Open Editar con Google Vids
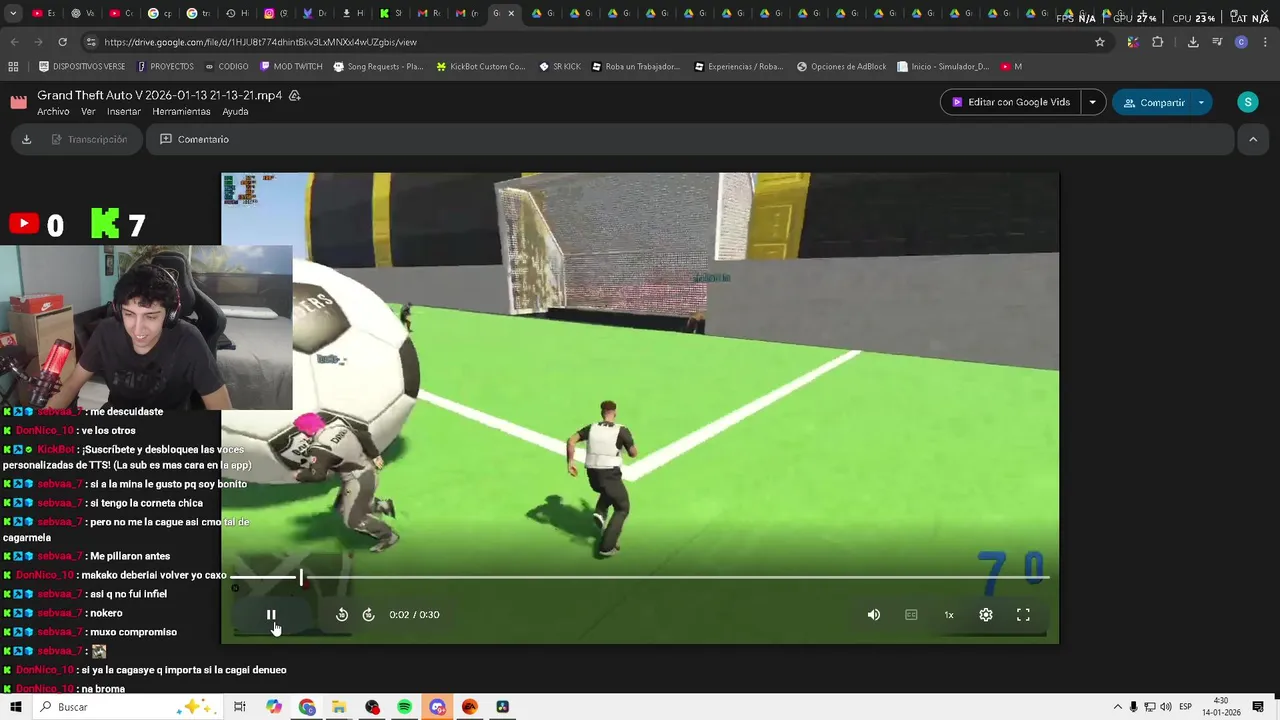 [1011, 102]
